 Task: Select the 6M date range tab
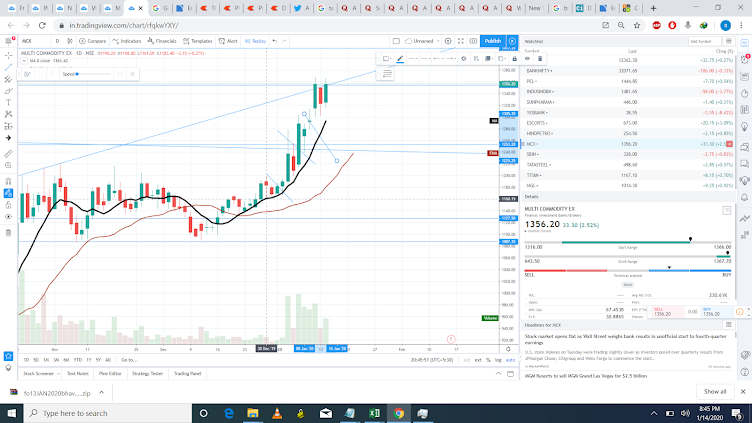pos(66,360)
